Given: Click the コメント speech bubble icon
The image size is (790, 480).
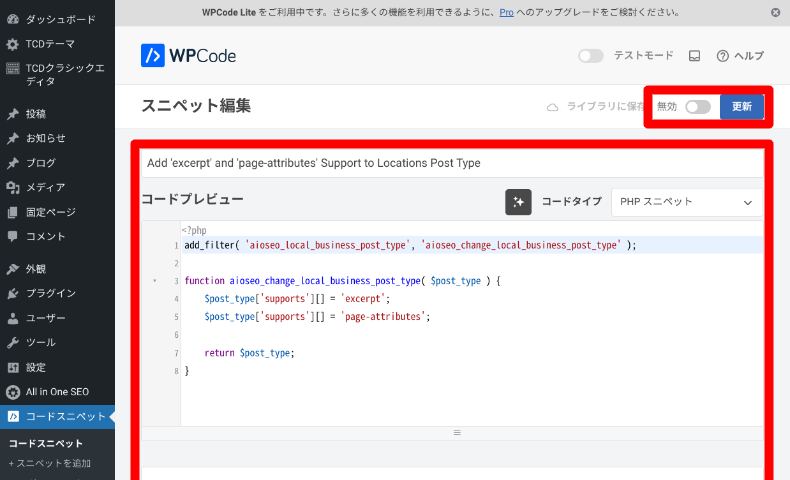Looking at the screenshot, I should (x=13, y=236).
